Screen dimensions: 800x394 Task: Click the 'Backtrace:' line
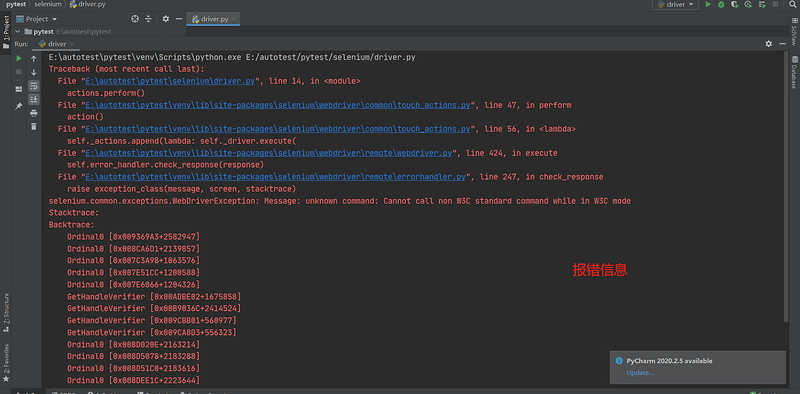71,225
